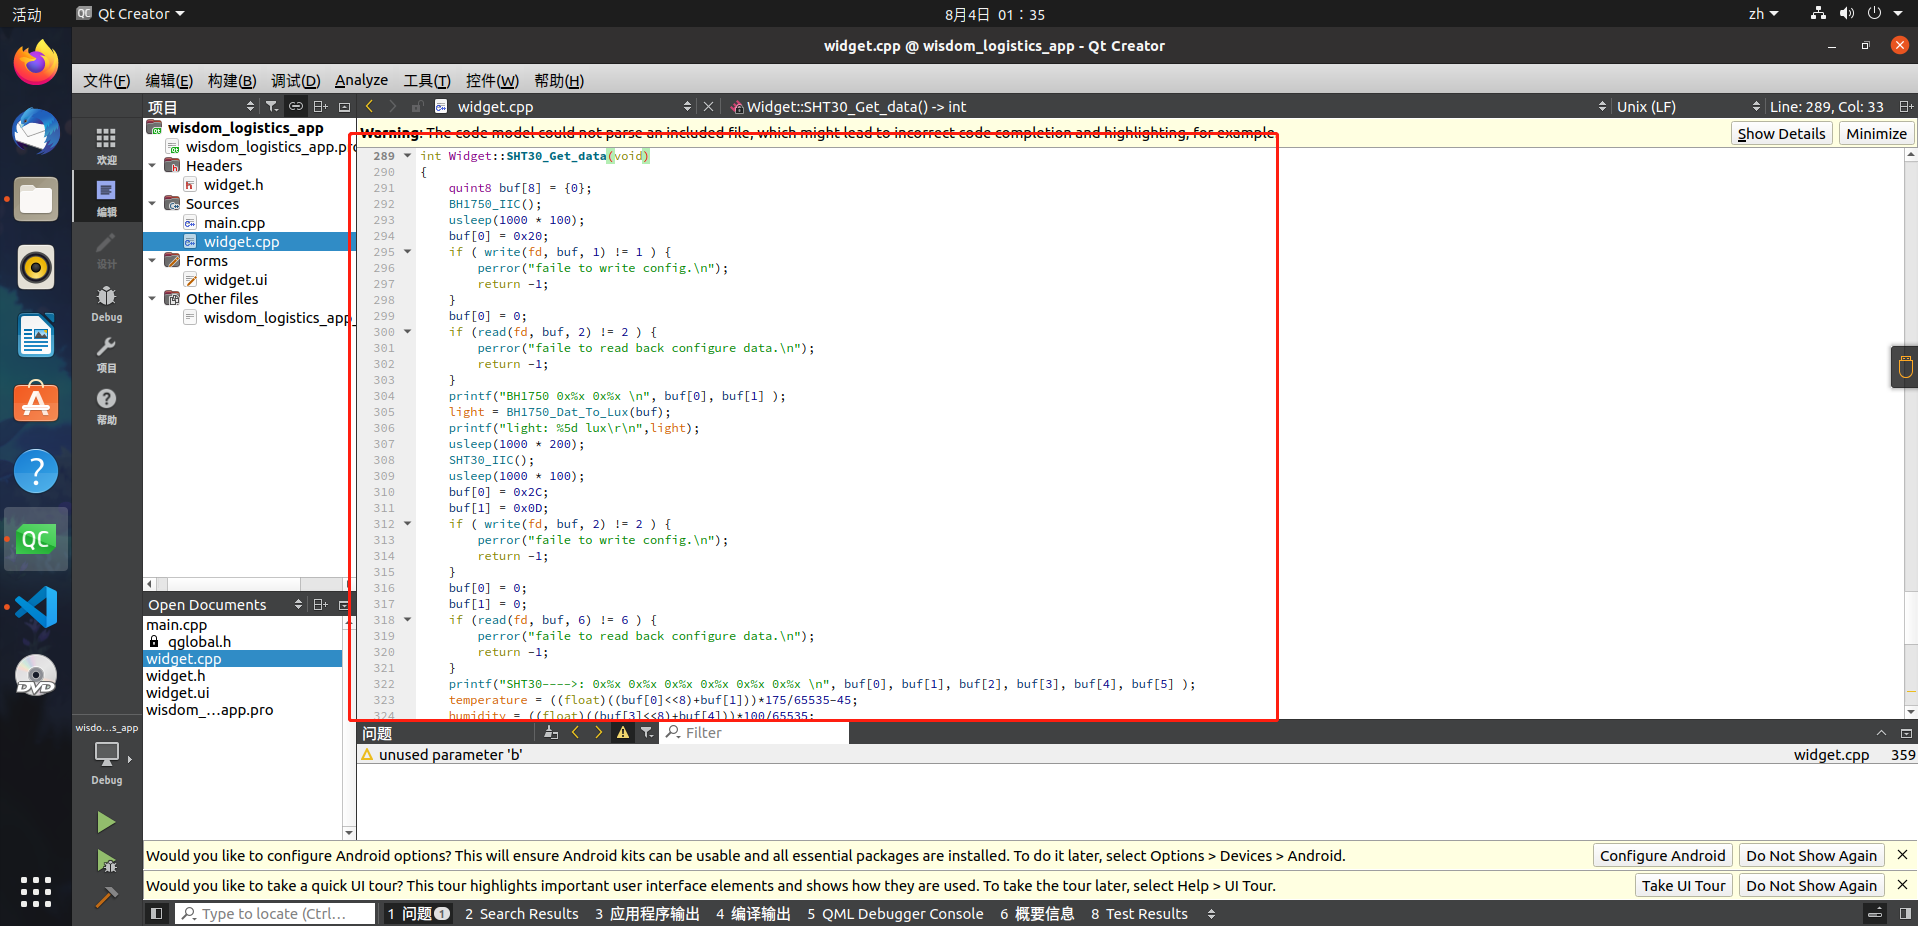Maximize the issues output pane

click(x=1881, y=732)
